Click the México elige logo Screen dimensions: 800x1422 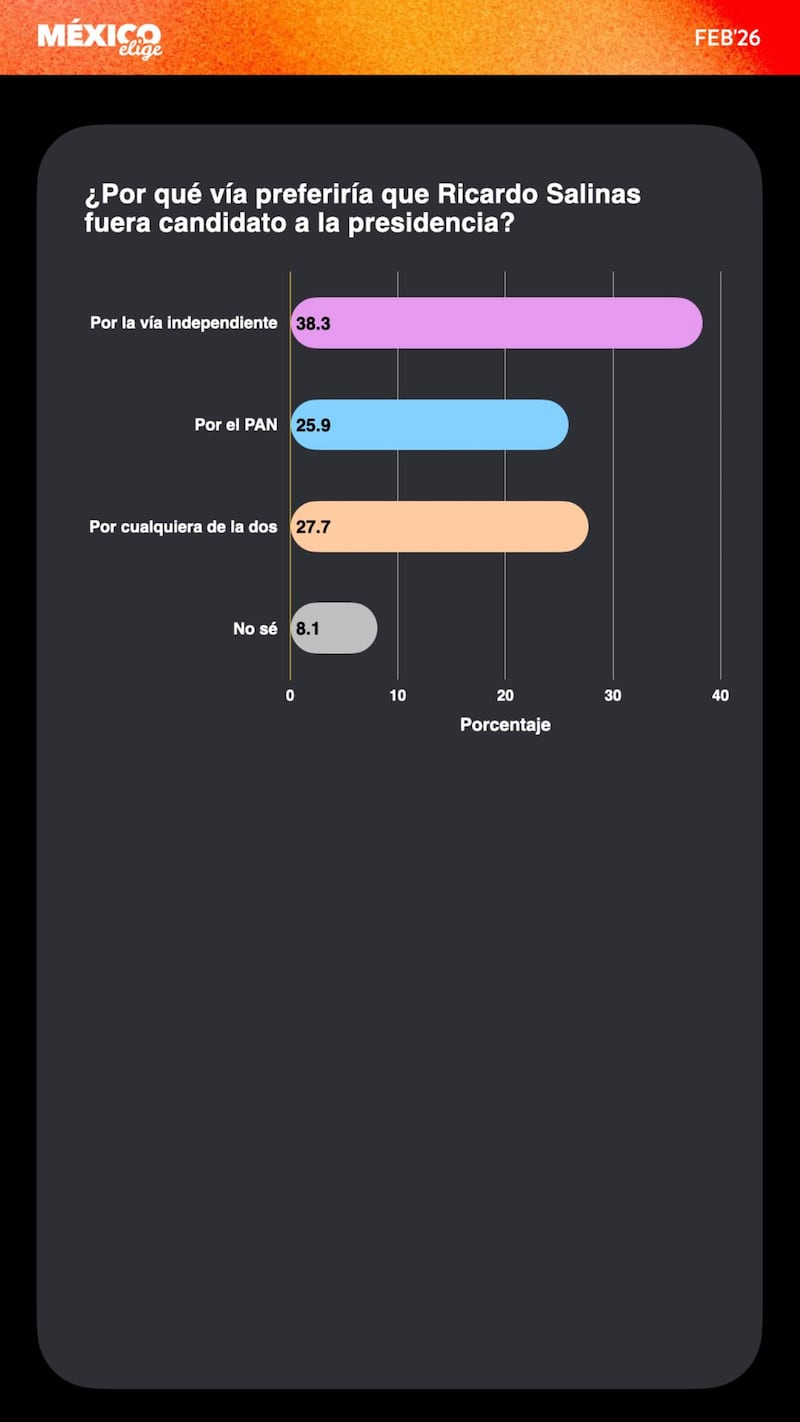(99, 40)
